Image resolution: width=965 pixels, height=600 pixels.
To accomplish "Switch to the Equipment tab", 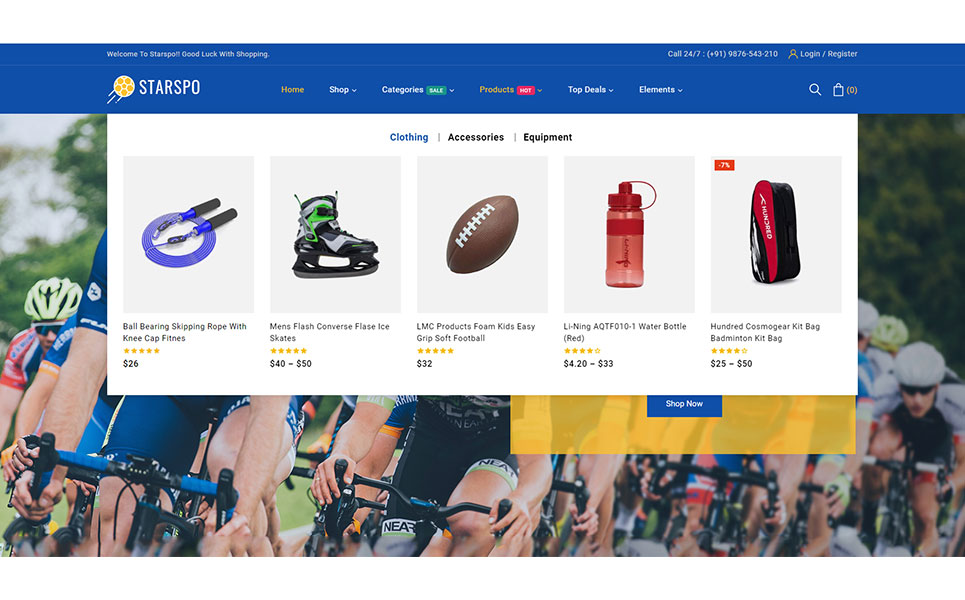I will pos(548,137).
